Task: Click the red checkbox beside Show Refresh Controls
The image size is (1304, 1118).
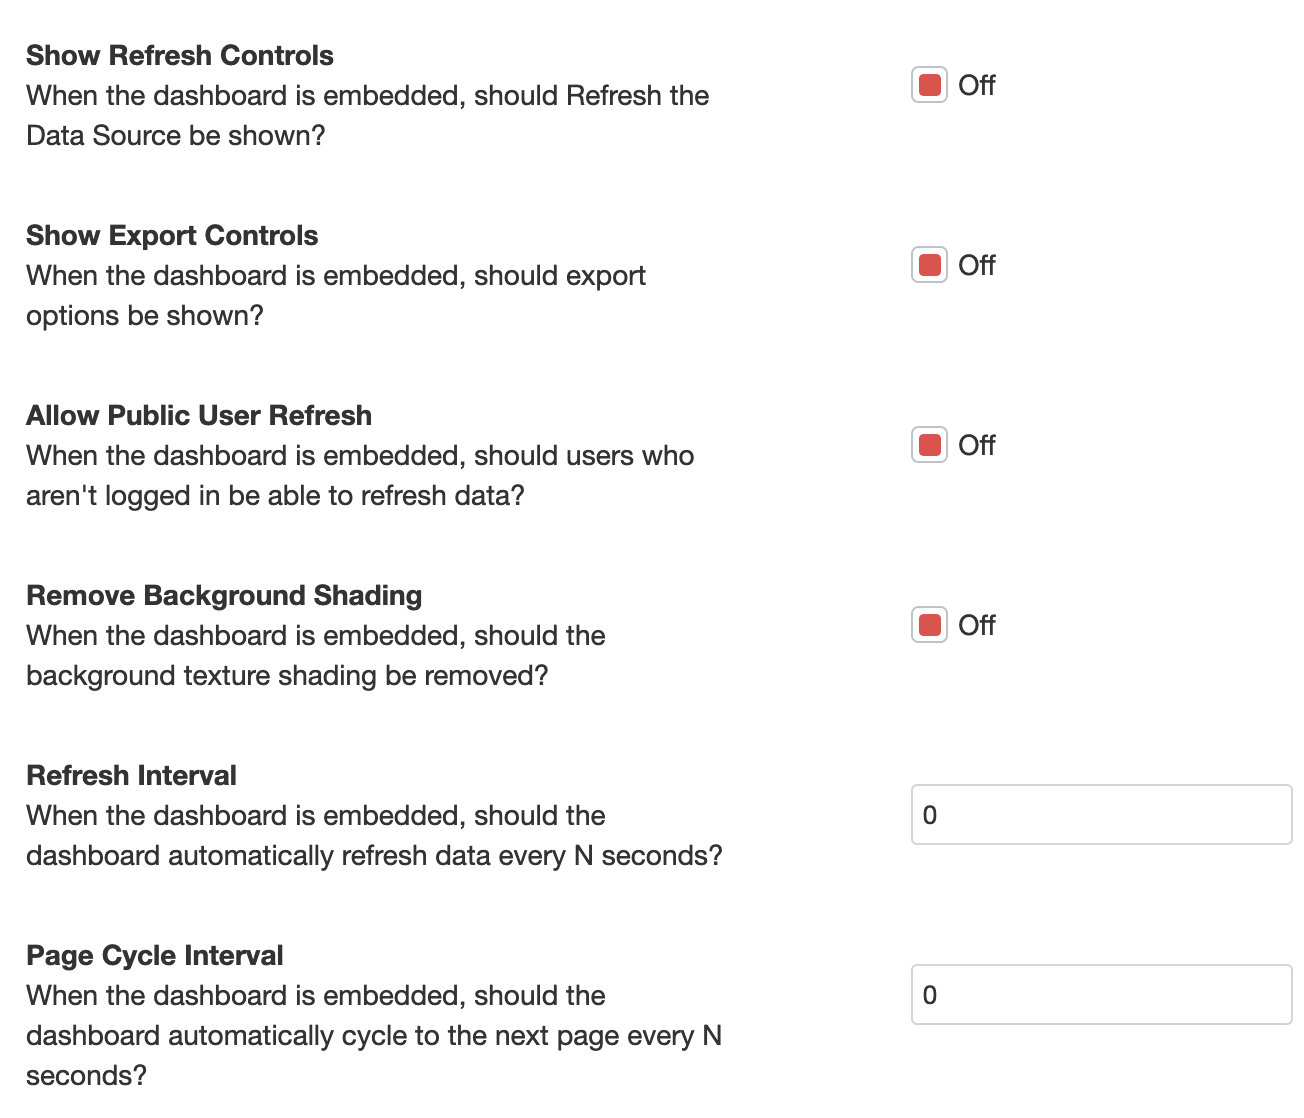Action: 928,85
